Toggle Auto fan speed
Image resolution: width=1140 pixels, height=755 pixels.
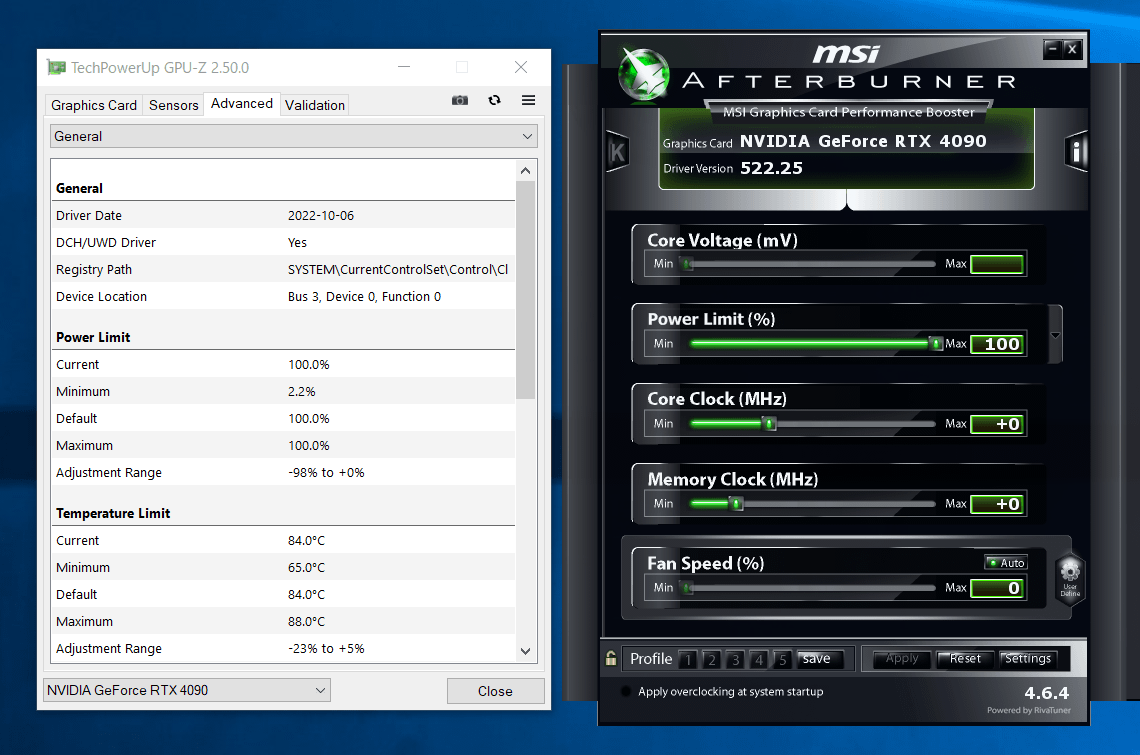point(1005,563)
